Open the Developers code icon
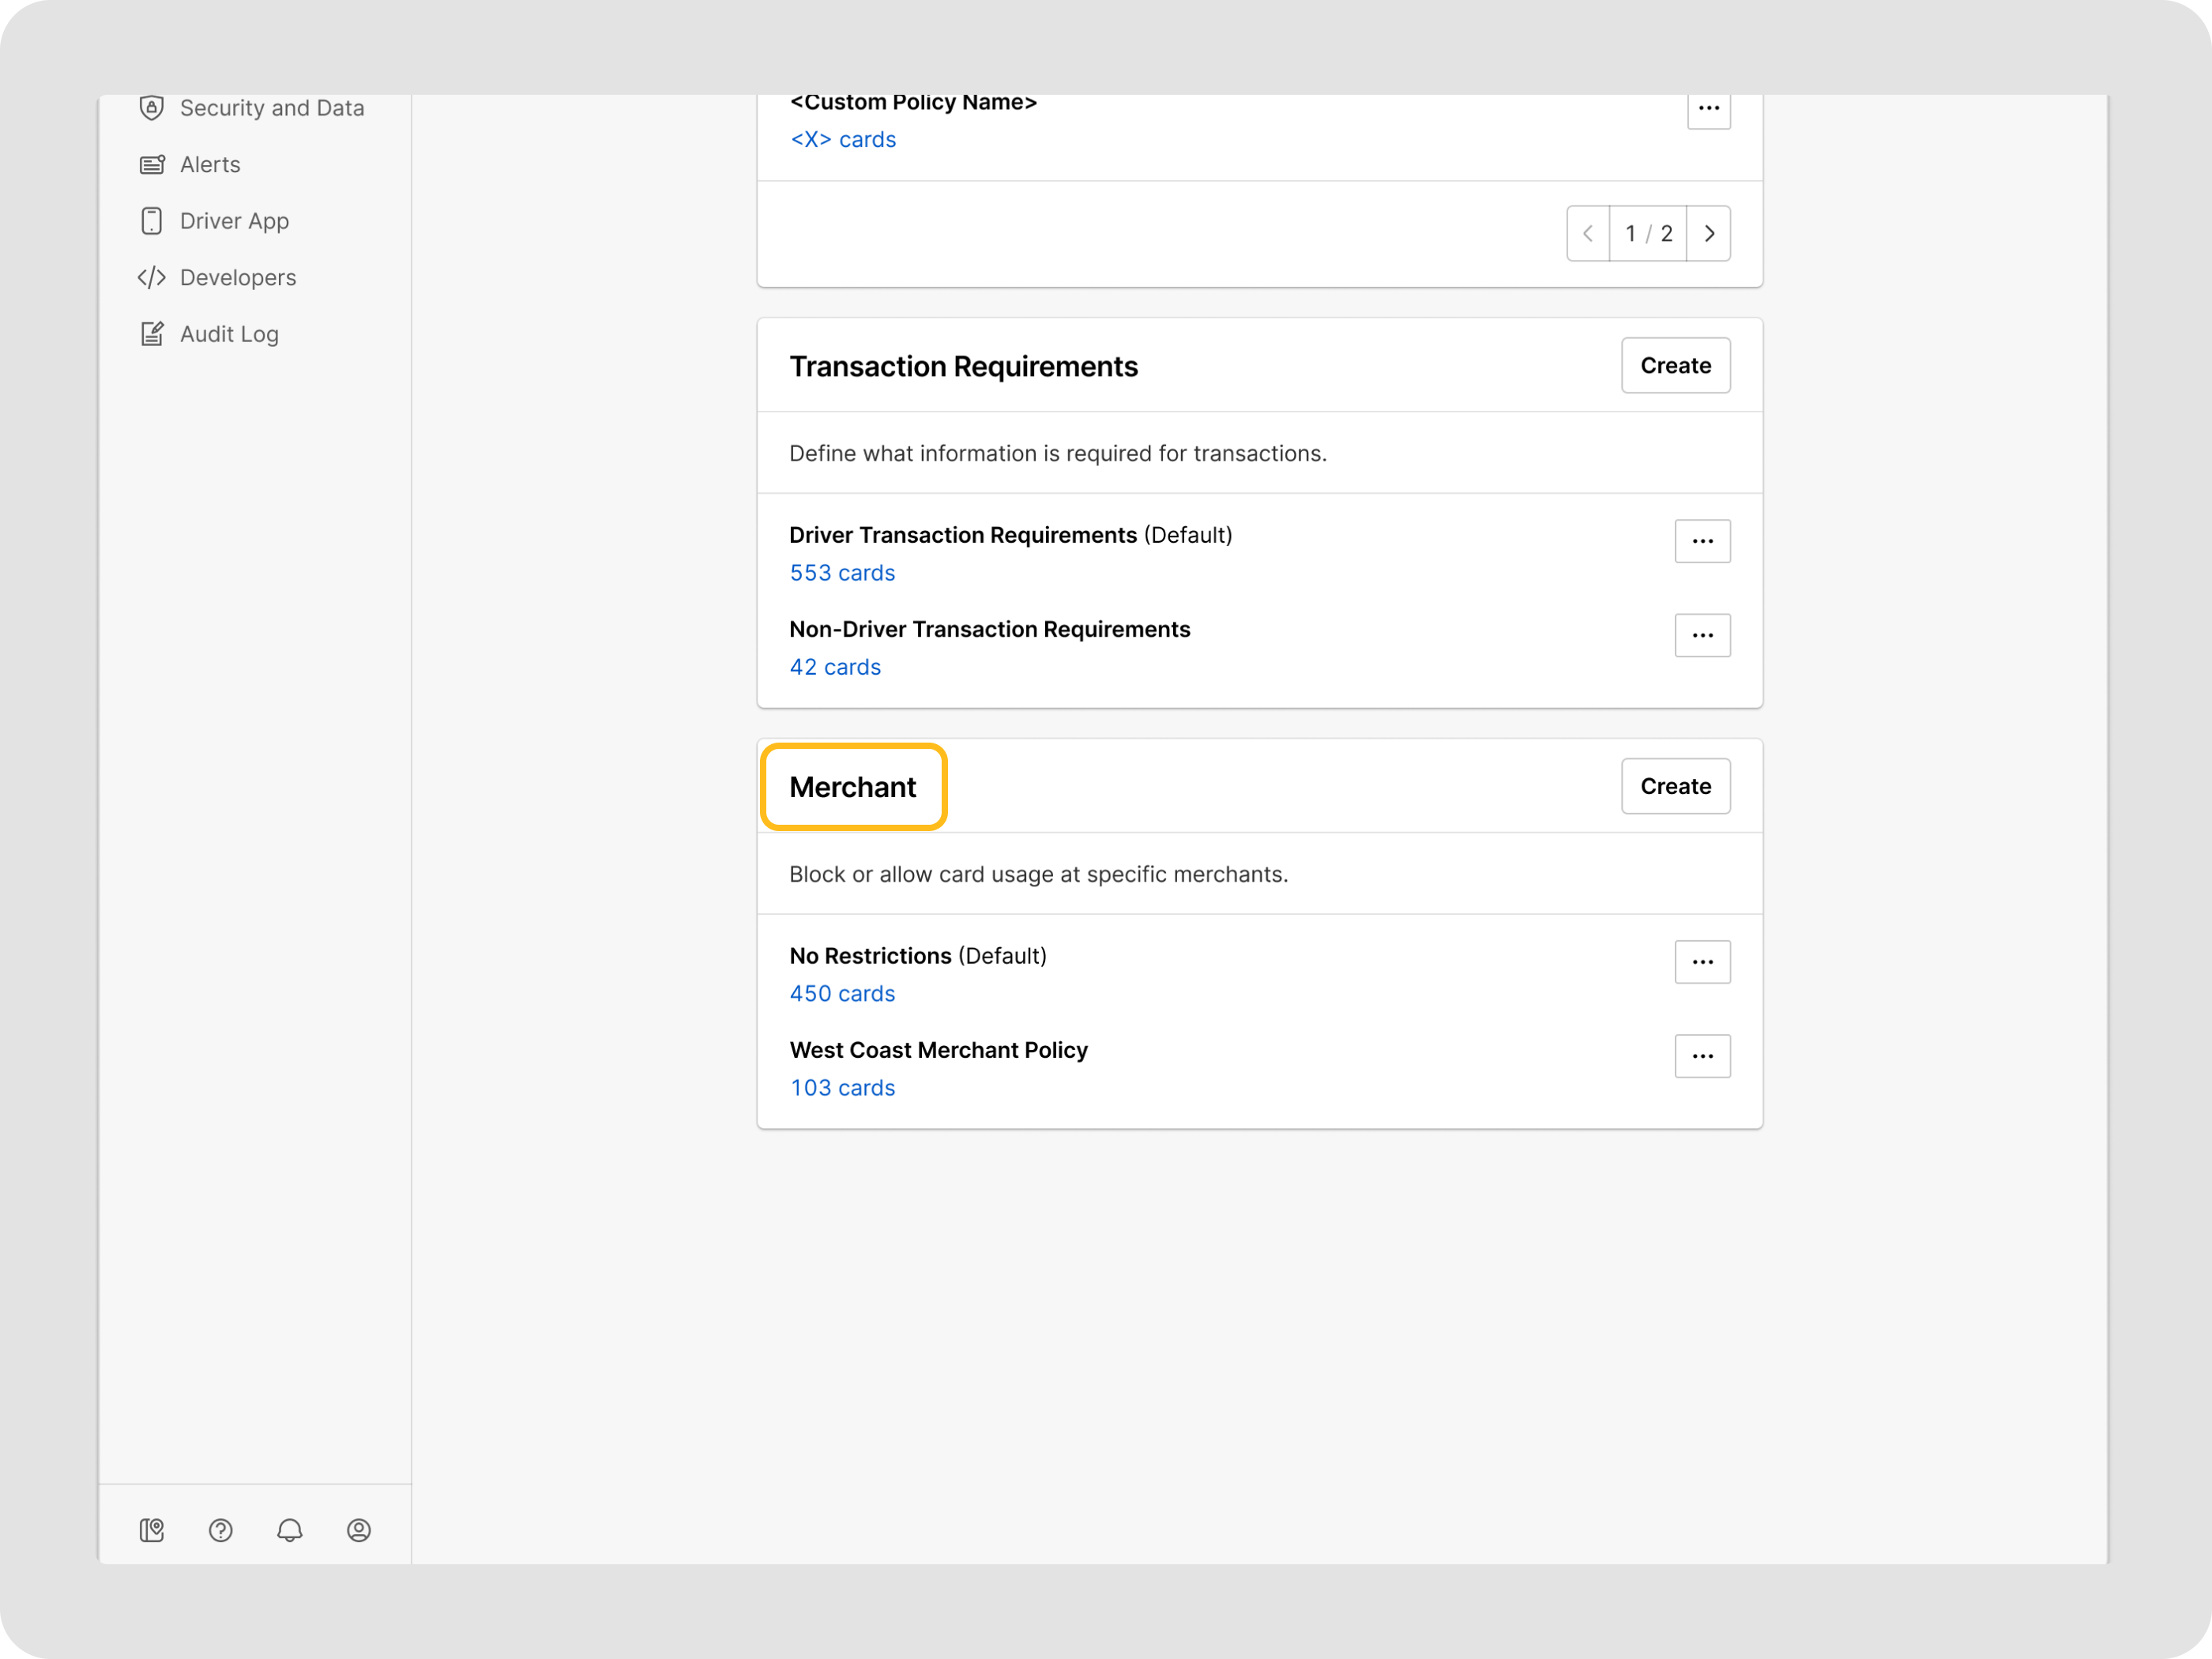 151,277
